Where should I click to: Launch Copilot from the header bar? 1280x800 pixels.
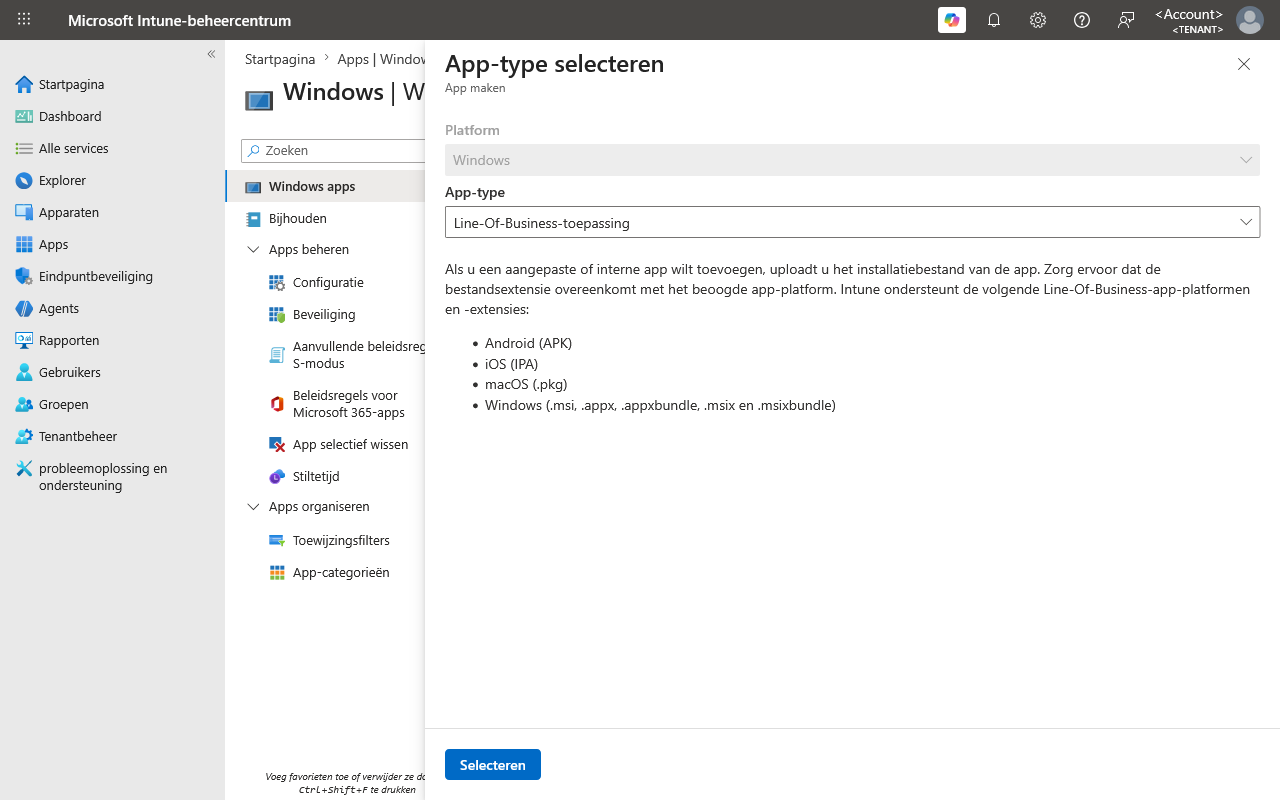[952, 20]
